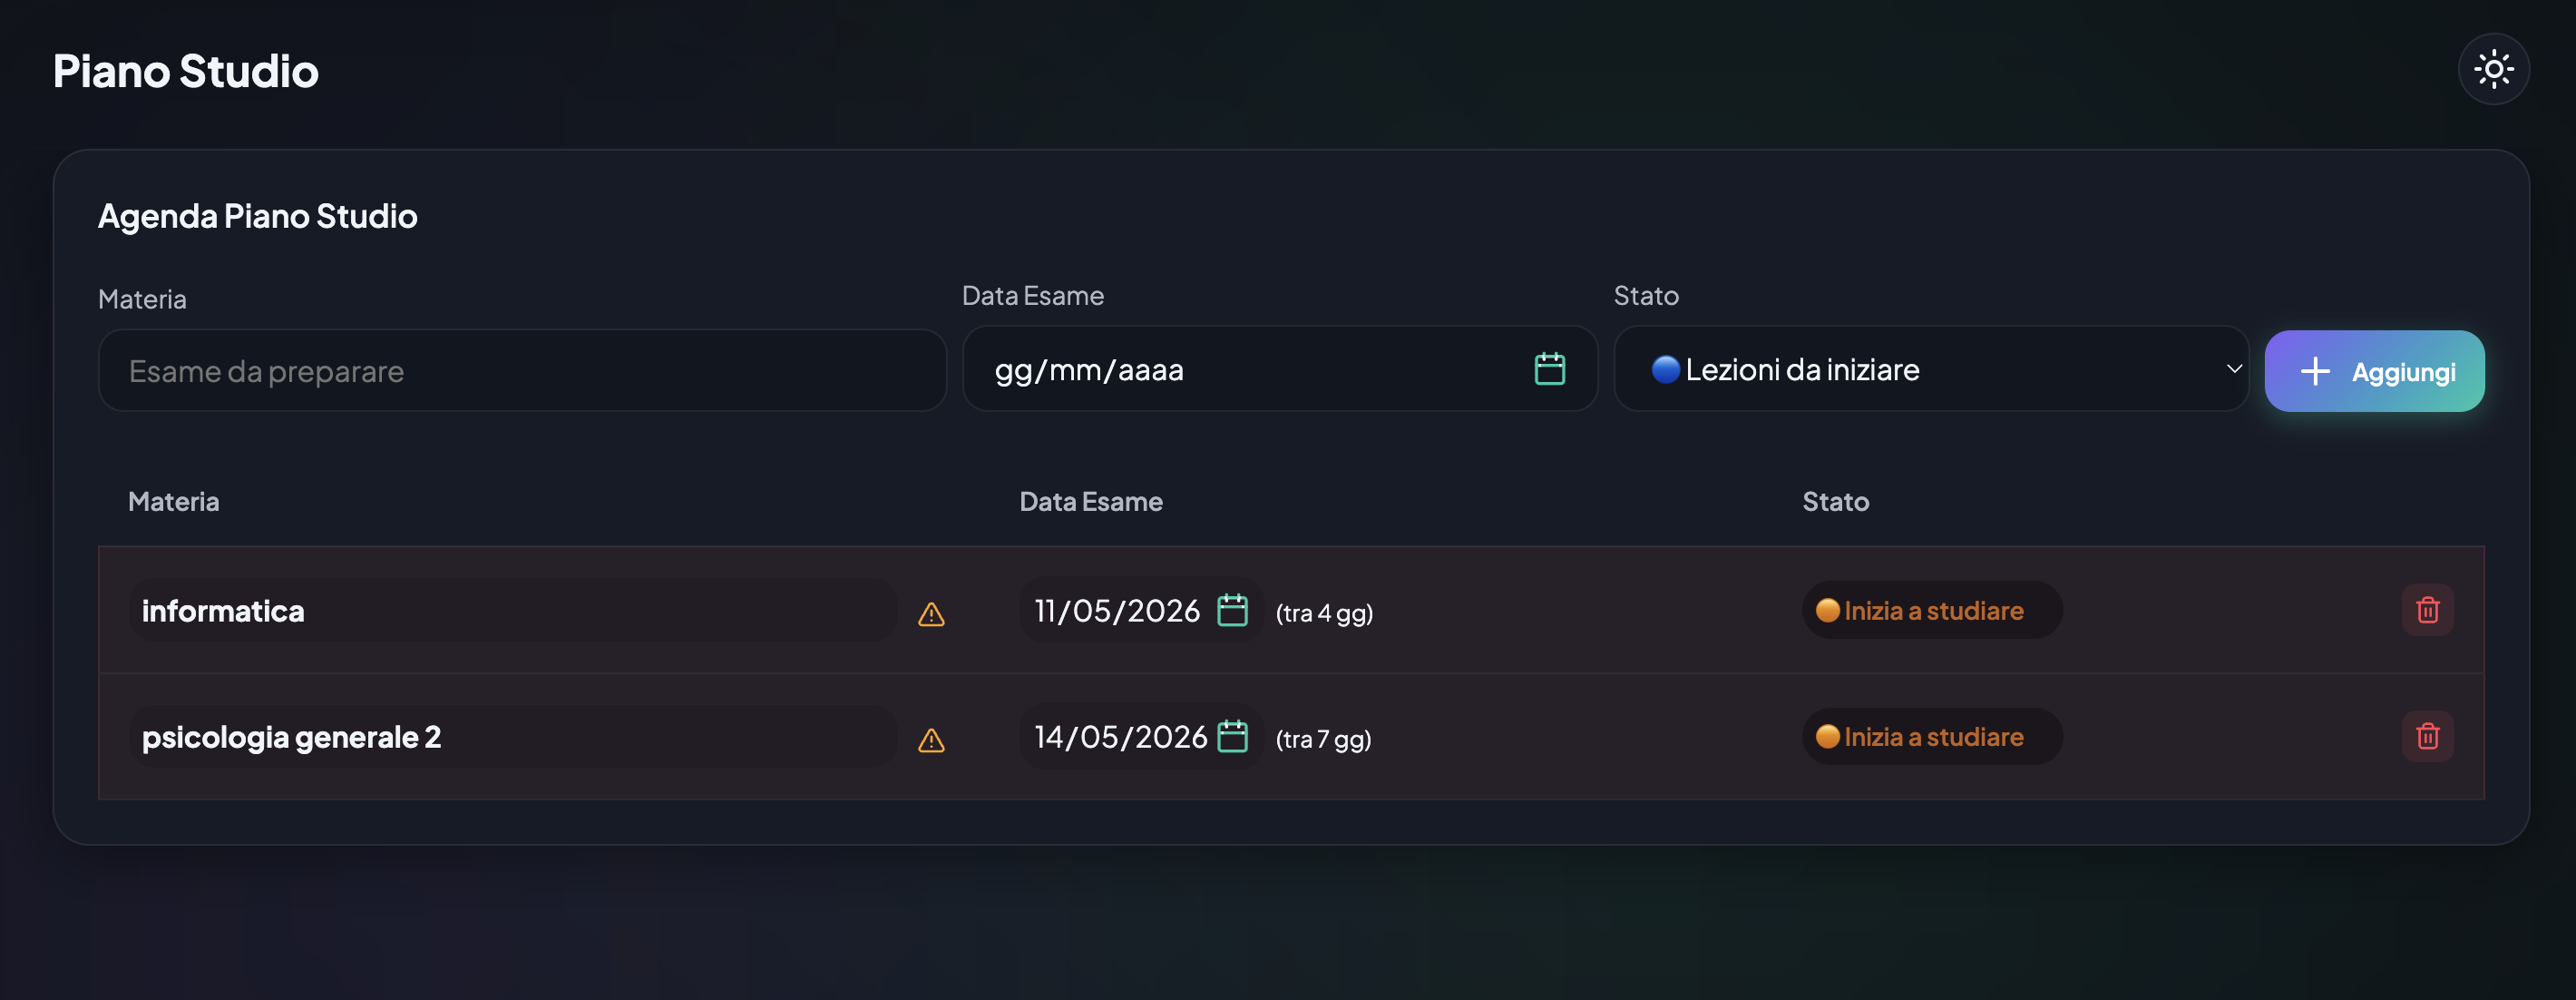The height and width of the screenshot is (1000, 2576).
Task: Click the Piano Studio page title
Action: 186,71
